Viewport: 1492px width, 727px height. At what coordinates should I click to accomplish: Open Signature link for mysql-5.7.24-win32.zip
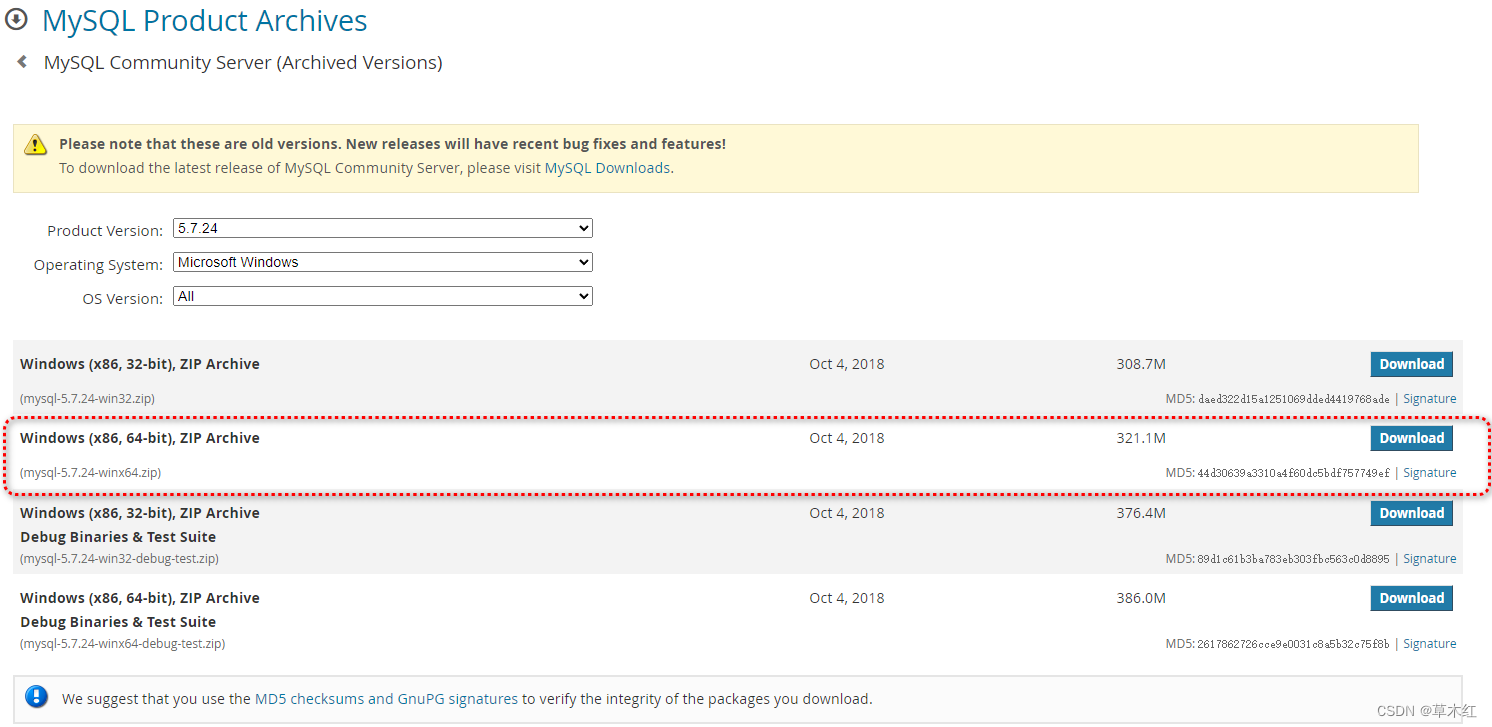pyautogui.click(x=1429, y=398)
